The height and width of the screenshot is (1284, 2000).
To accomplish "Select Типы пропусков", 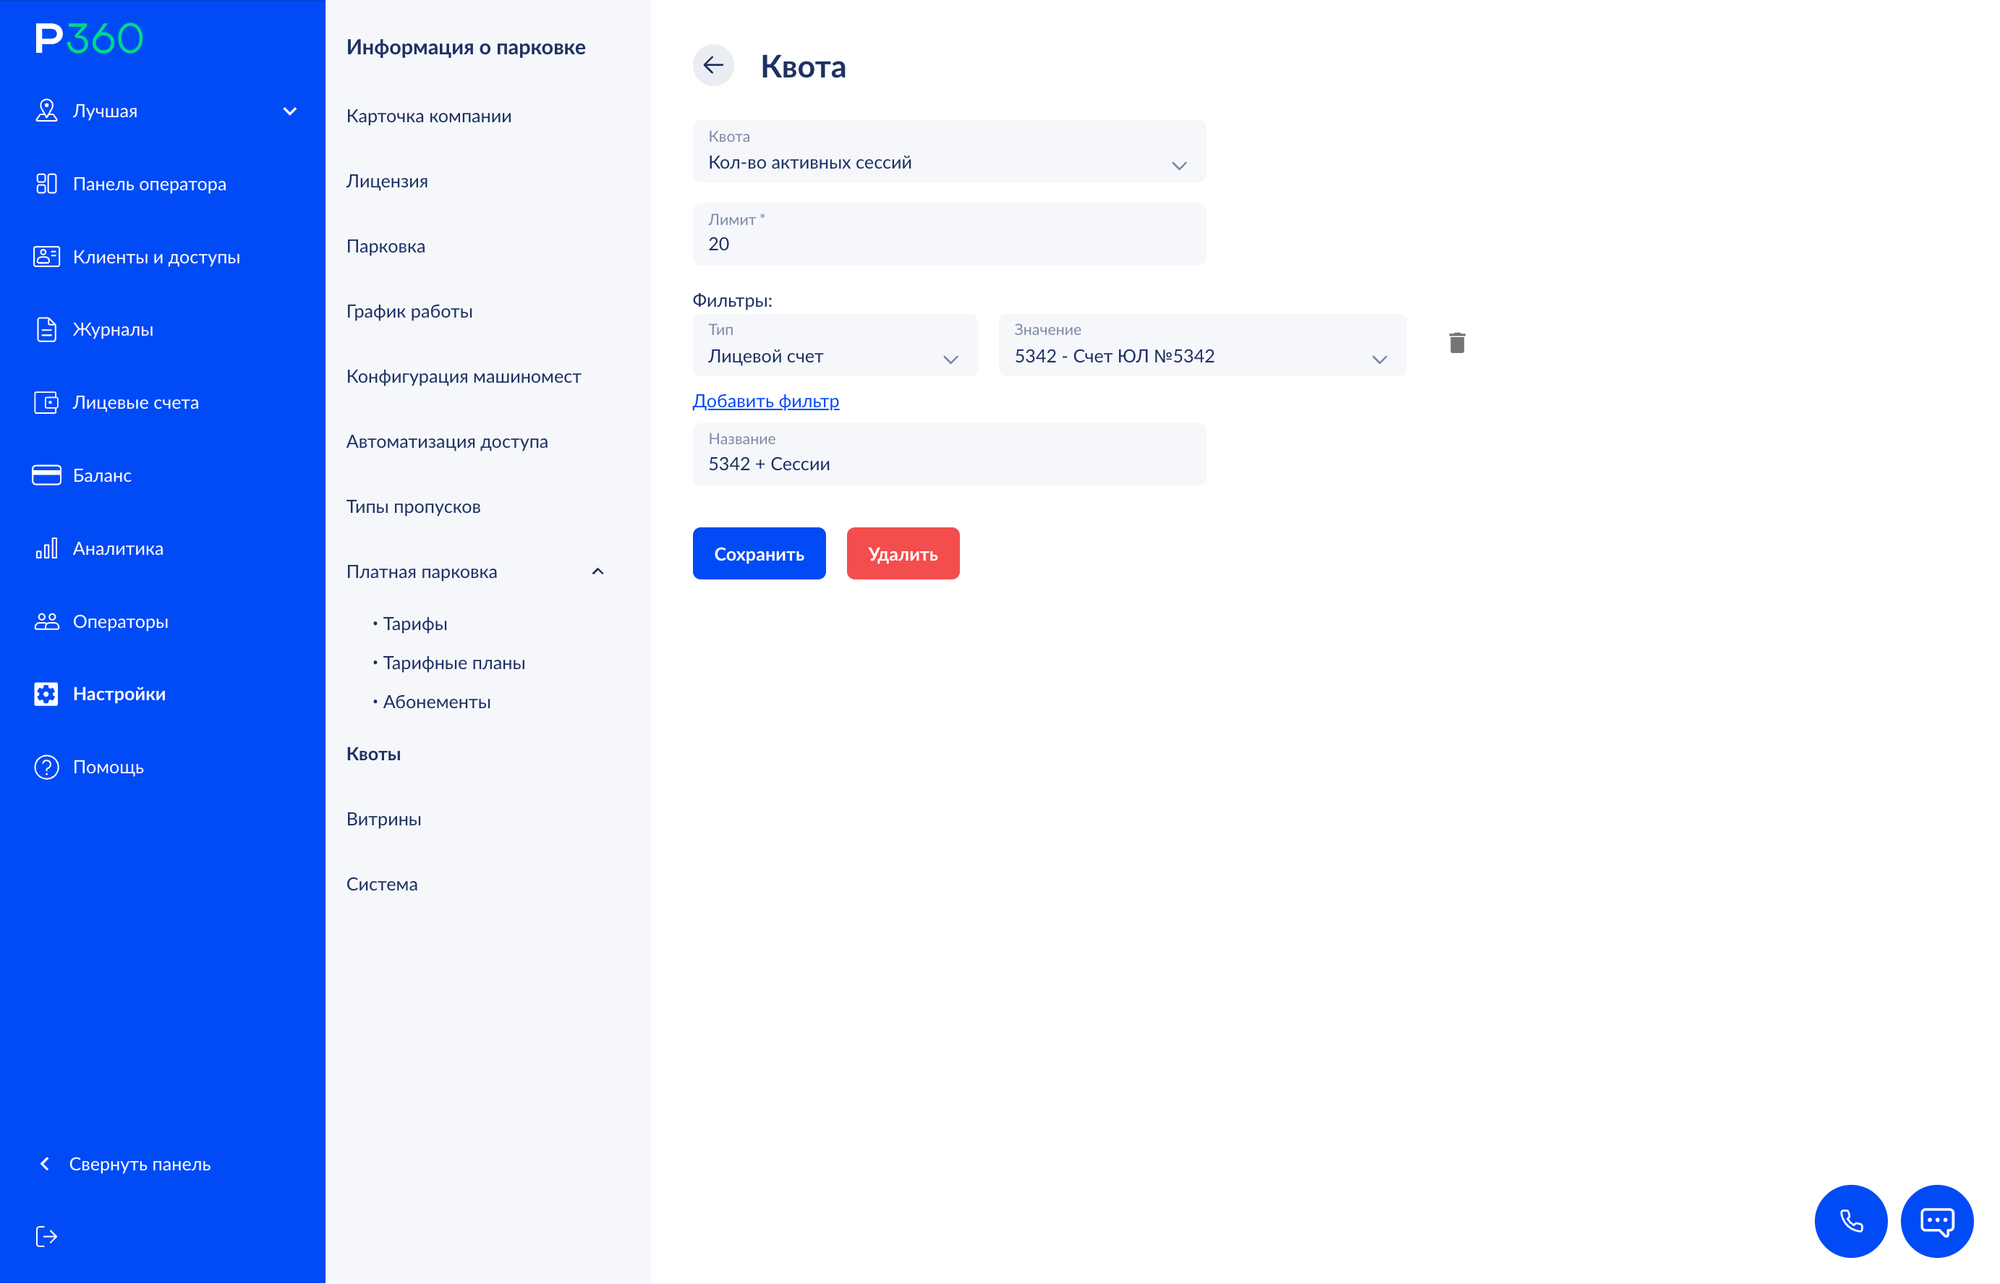I will coord(413,506).
